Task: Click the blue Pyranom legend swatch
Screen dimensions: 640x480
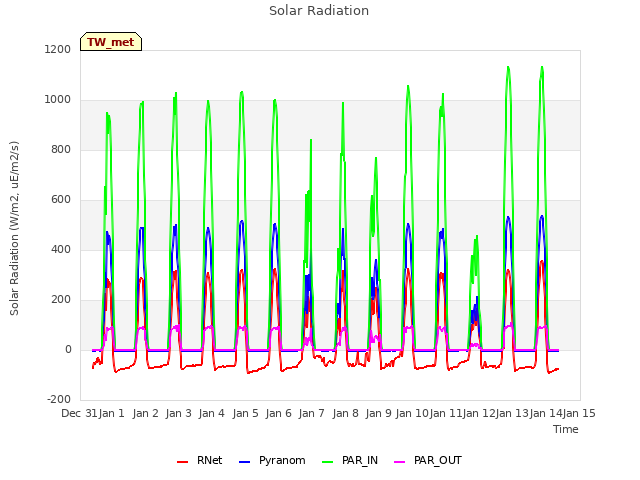Action: pos(244,462)
